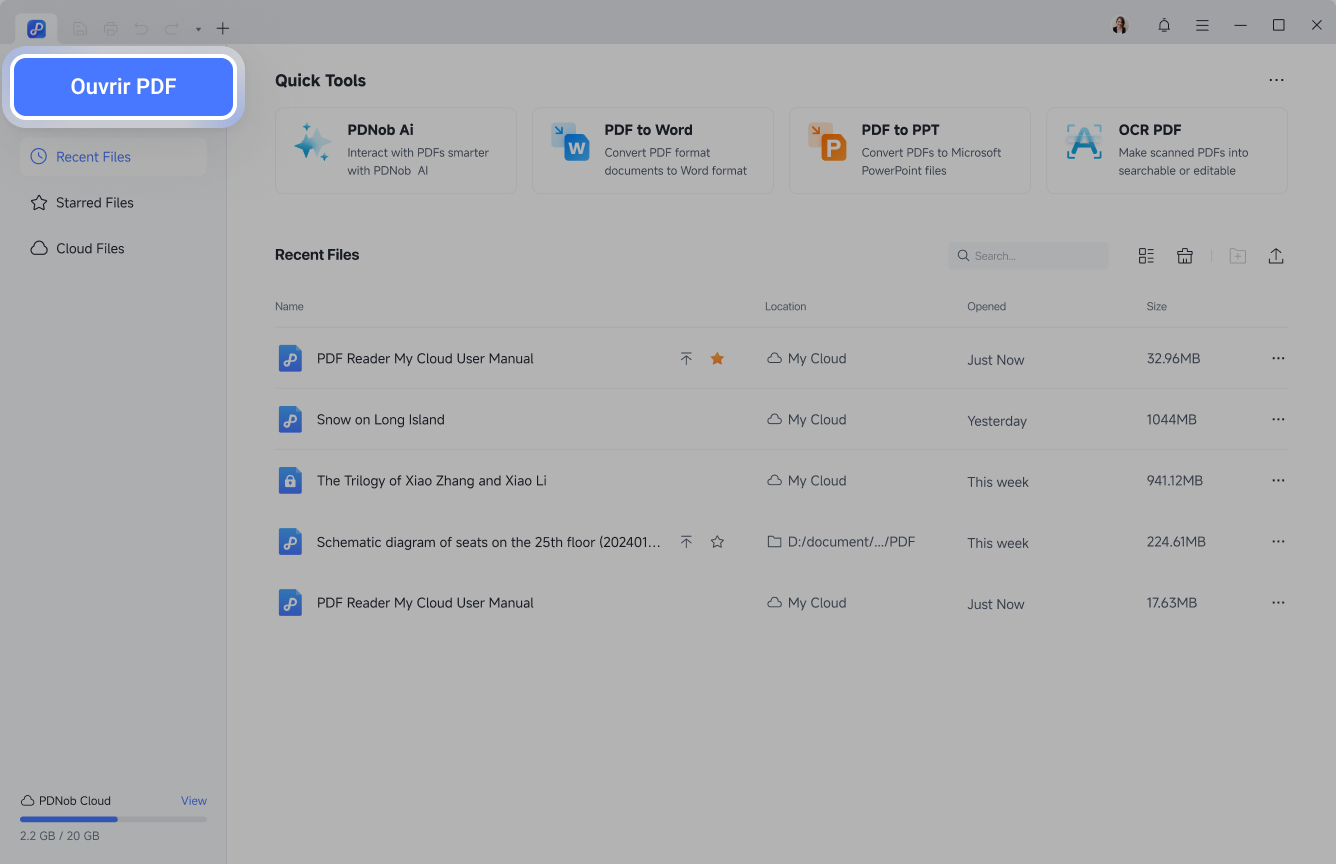Open more options for Schematic diagram file
1336x864 pixels.
(x=1278, y=541)
